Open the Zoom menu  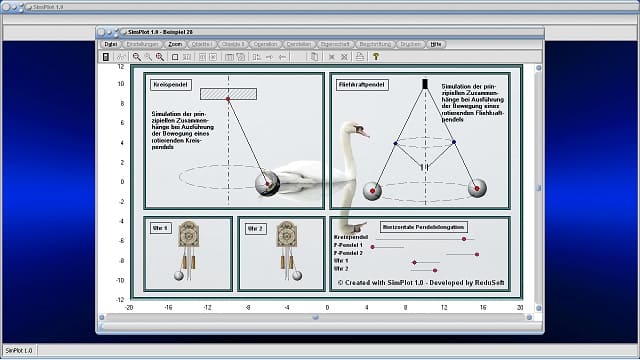pos(175,44)
